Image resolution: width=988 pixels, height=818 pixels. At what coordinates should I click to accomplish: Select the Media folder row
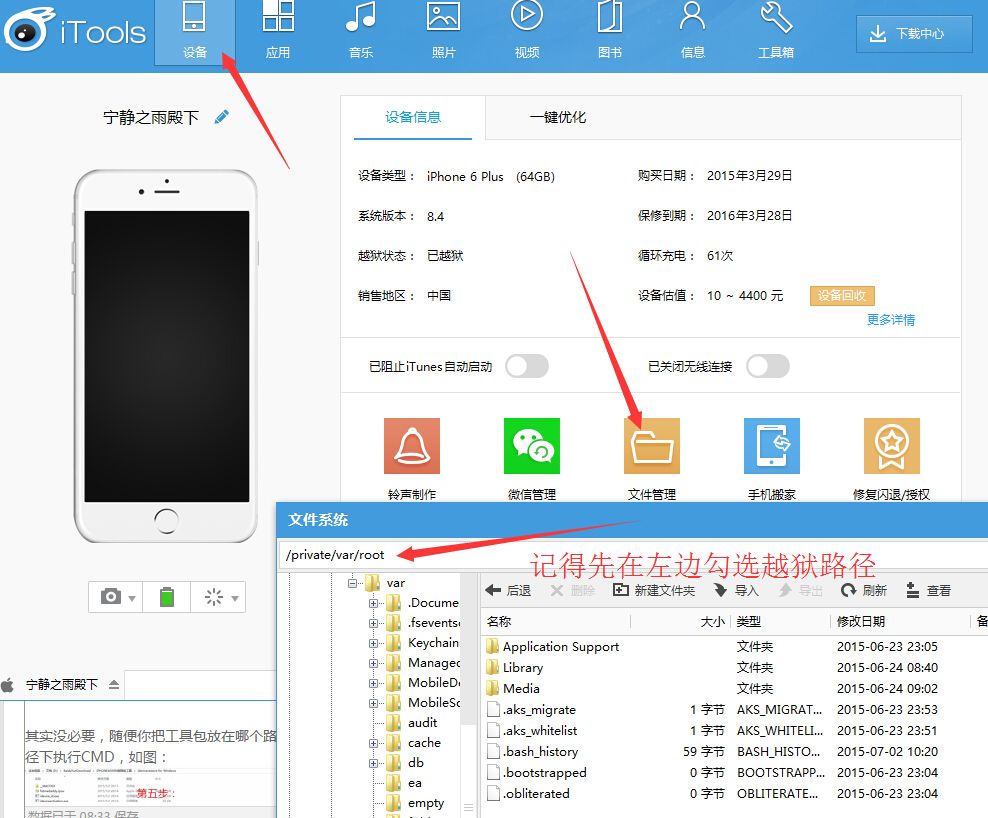734,688
